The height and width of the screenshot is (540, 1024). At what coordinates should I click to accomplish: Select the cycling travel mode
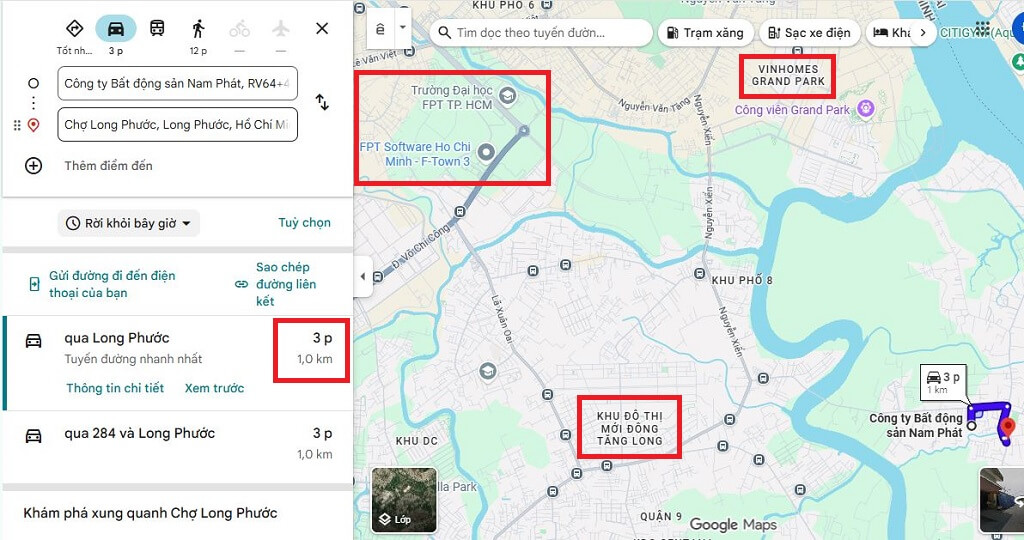pyautogui.click(x=240, y=29)
